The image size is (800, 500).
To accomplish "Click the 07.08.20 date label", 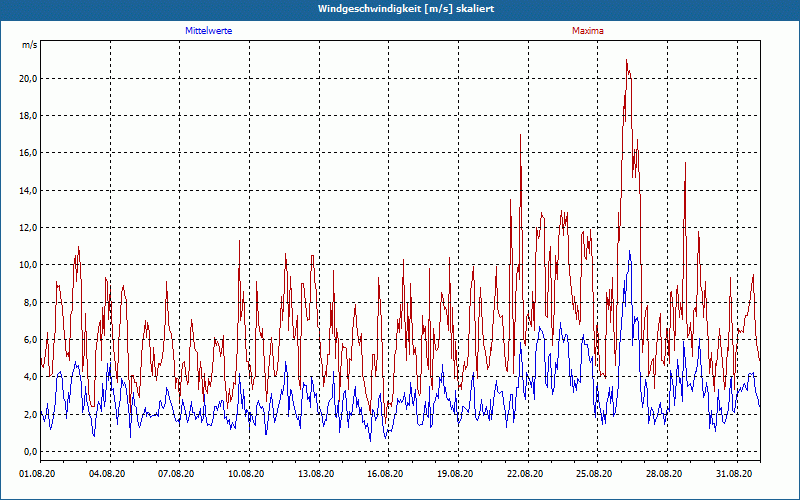I will [176, 474].
